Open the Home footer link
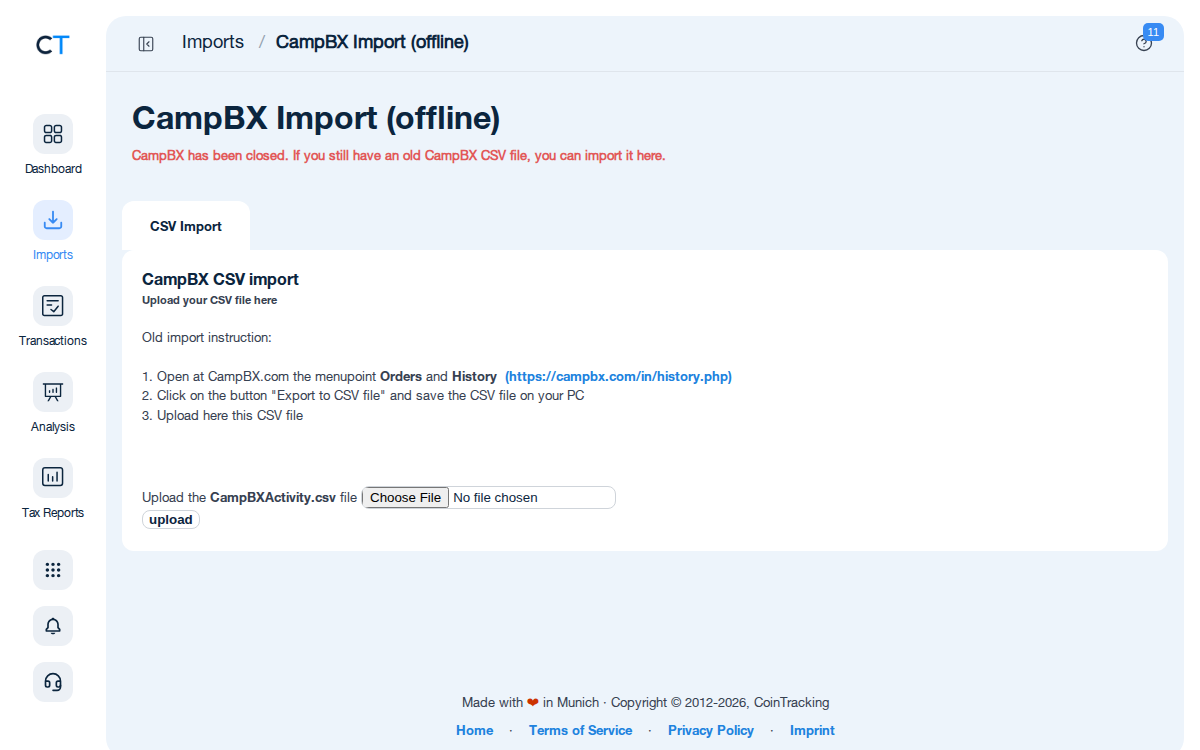This screenshot has width=1200, height=750. pos(475,730)
